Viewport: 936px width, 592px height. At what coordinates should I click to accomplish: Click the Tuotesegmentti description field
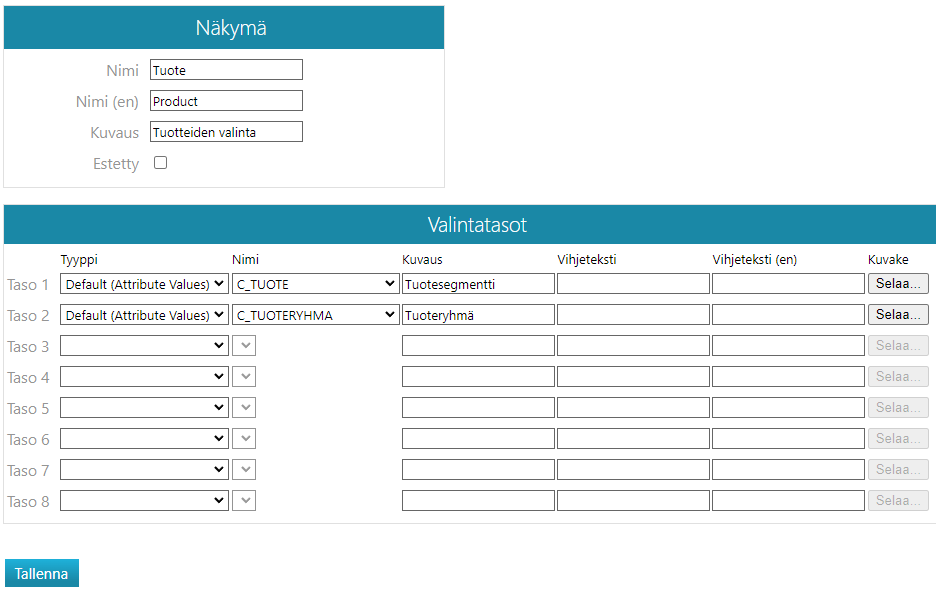click(477, 284)
